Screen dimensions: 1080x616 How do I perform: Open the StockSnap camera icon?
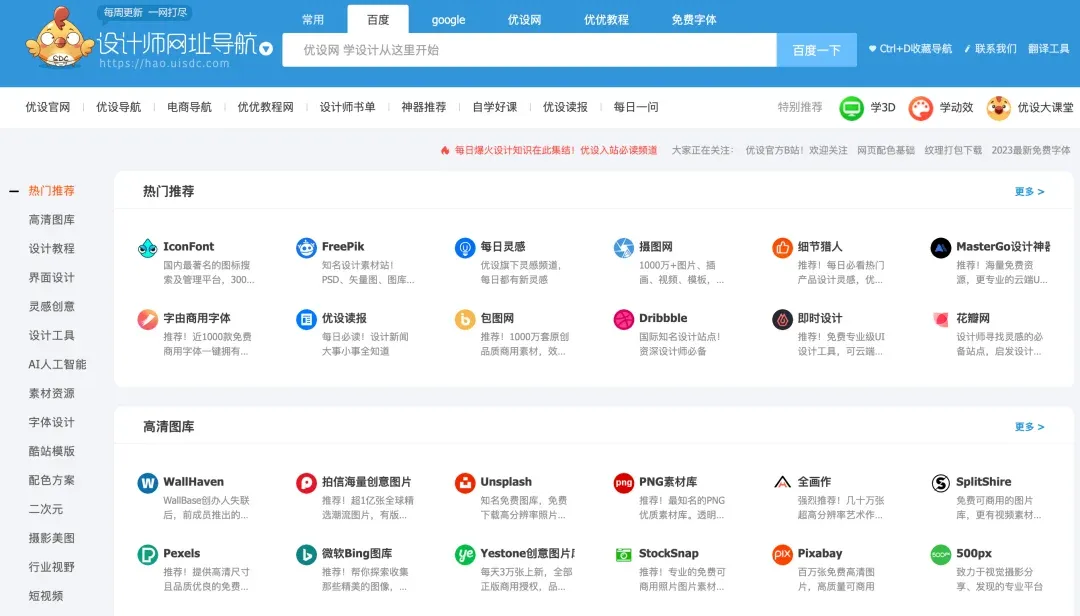(623, 555)
